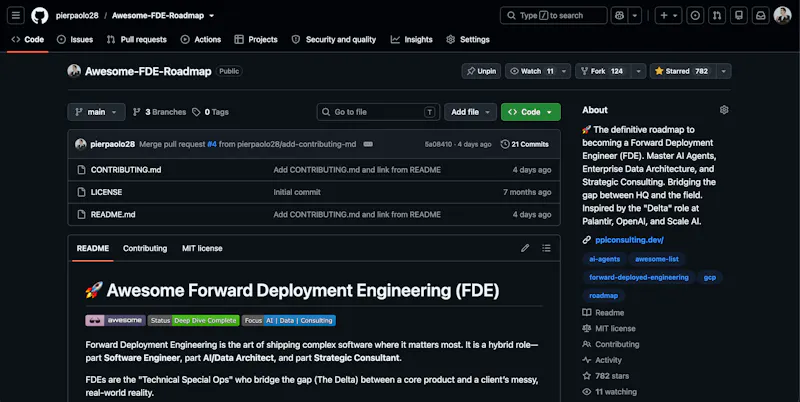The image size is (800, 402).
Task: Unstar the repository via Starred button
Action: point(683,71)
